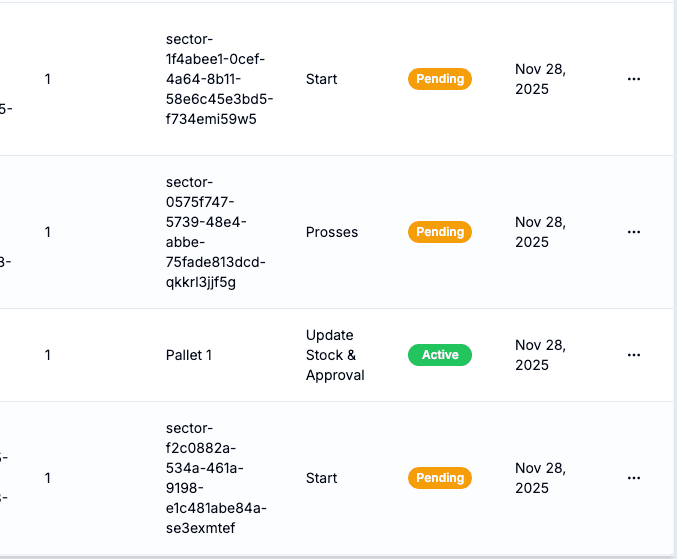
Task: Click the Nov 28, 2025 date in the Pallet 1 row
Action: 539,355
